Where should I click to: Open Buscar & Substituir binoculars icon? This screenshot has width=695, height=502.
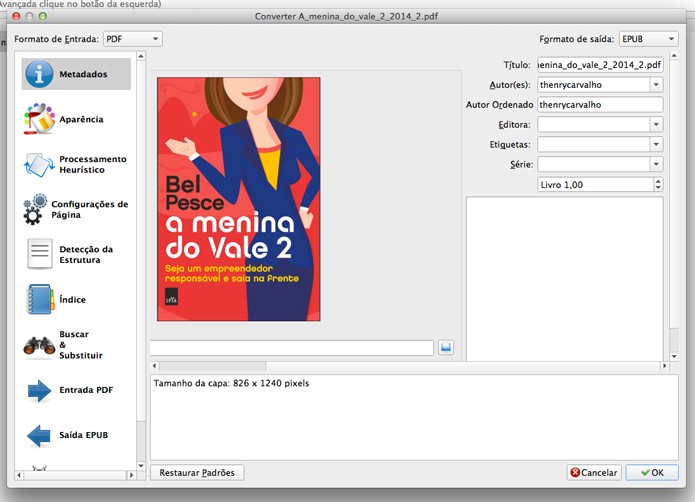pyautogui.click(x=39, y=345)
